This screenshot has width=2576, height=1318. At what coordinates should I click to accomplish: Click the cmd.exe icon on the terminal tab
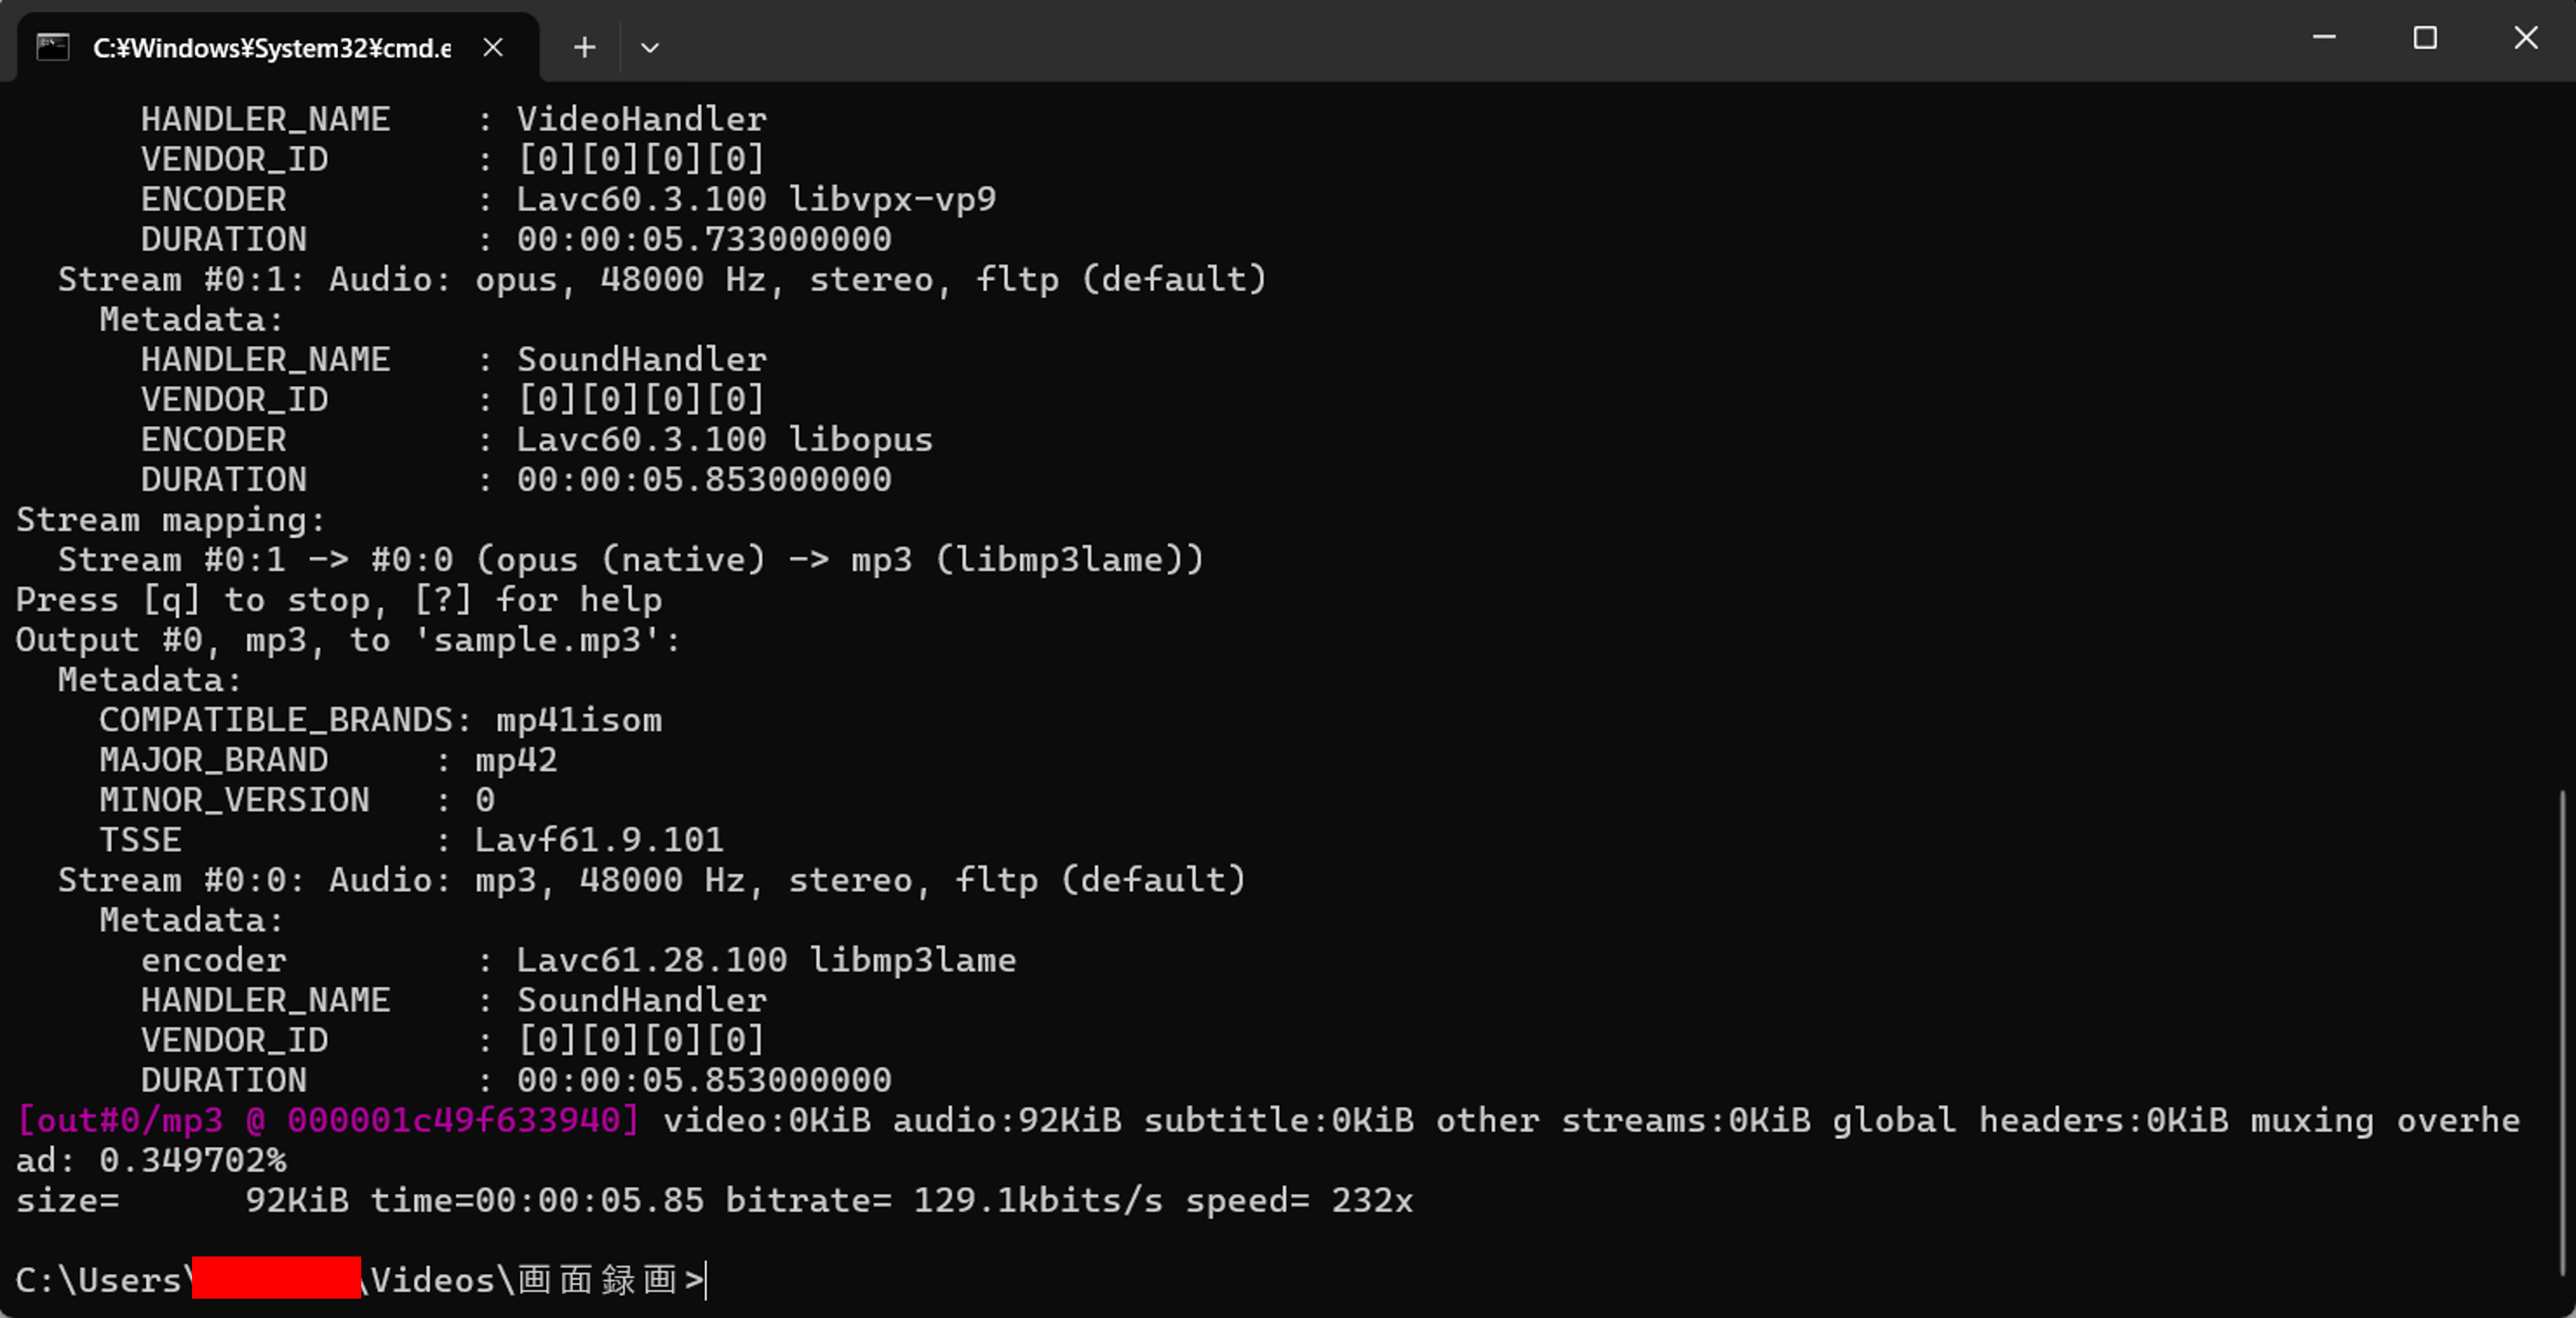click(53, 46)
